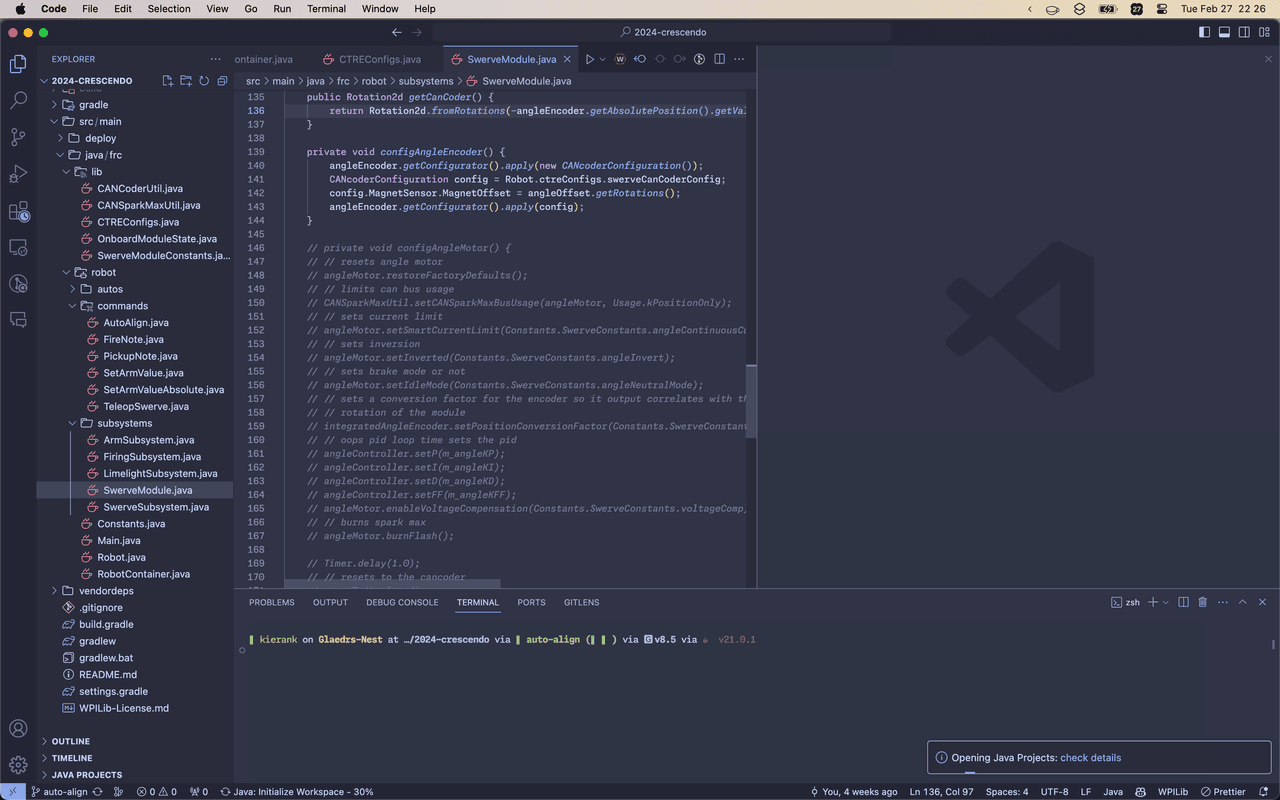Screen dimensions: 1280x800
Task: Open the Source Control view
Action: (18, 137)
